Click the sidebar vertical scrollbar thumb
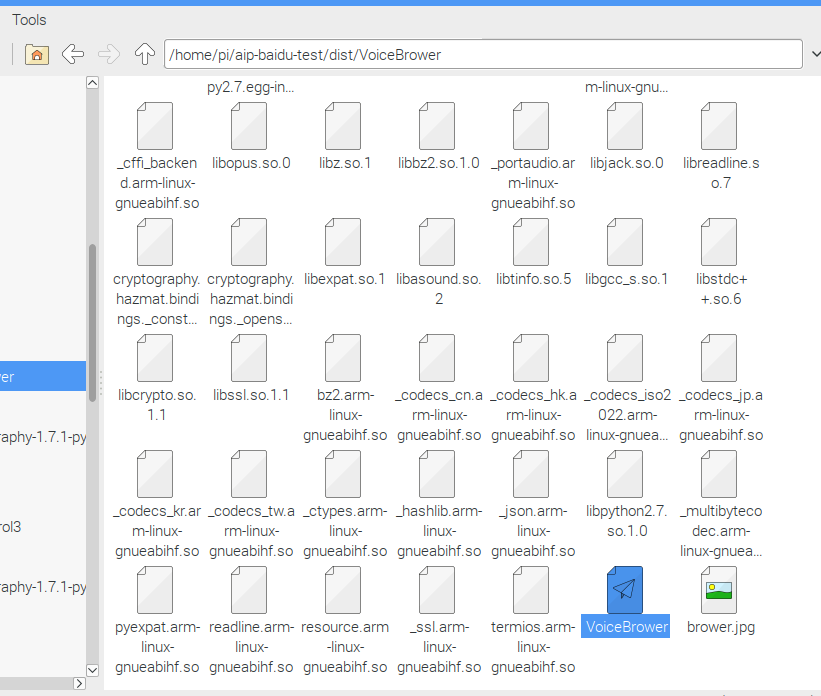 point(92,323)
